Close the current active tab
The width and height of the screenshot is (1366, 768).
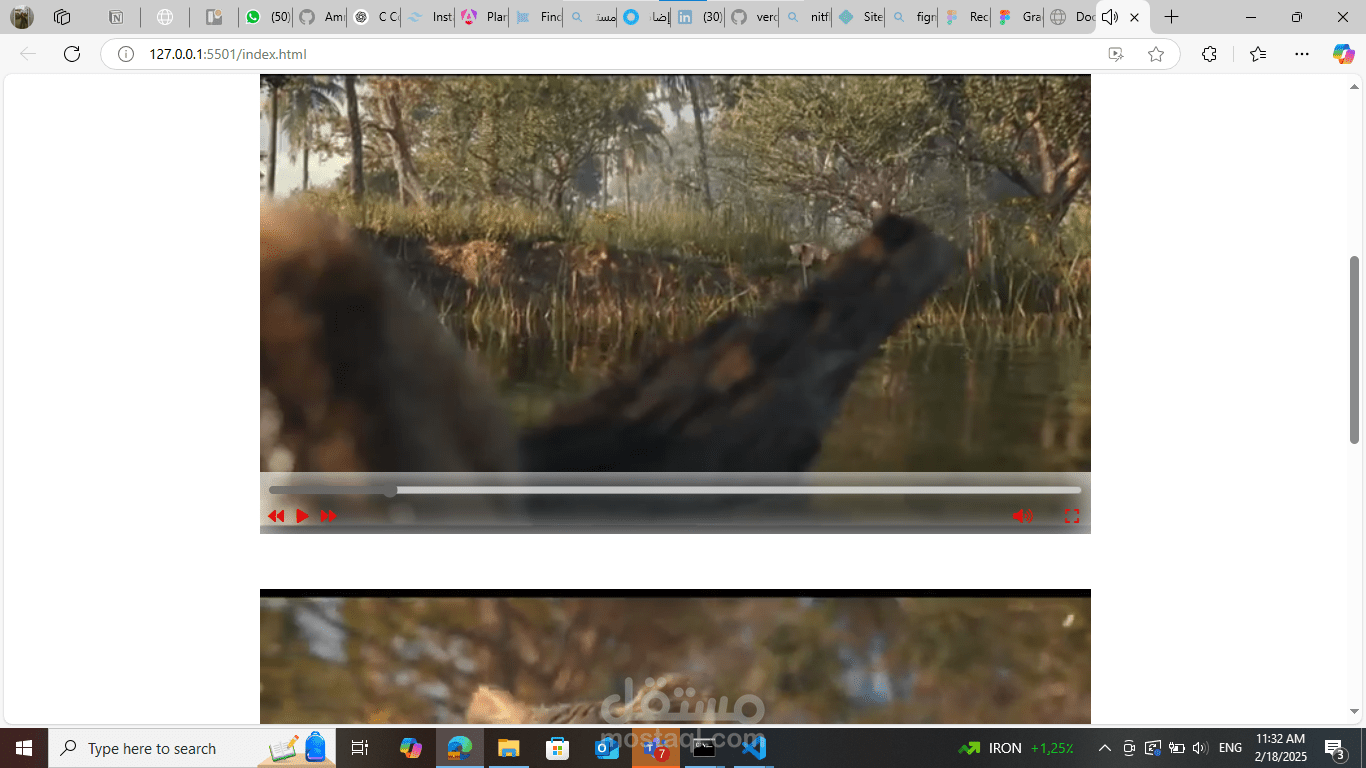click(1134, 17)
